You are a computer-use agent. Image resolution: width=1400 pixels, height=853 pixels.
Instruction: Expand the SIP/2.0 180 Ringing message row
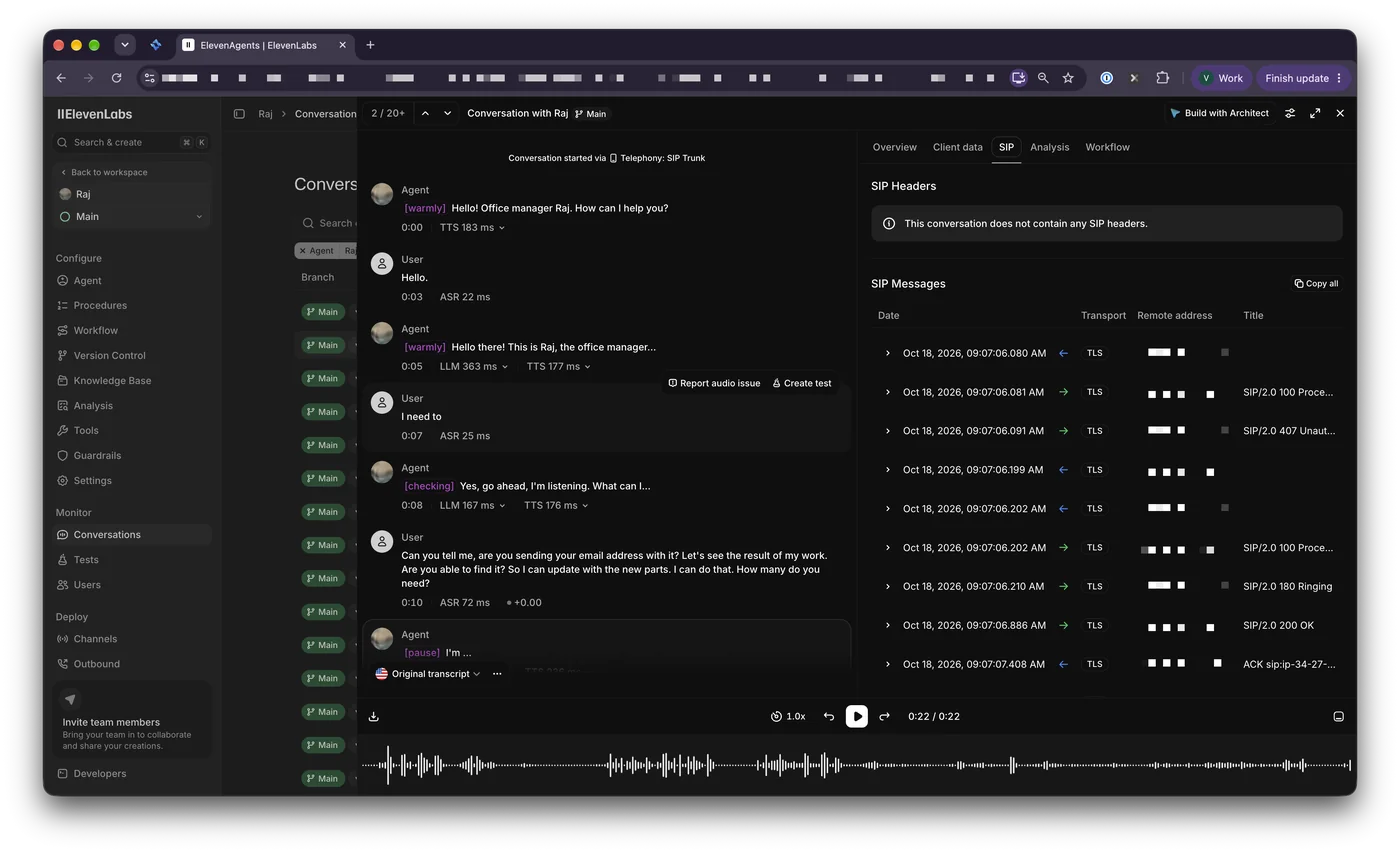pos(888,587)
